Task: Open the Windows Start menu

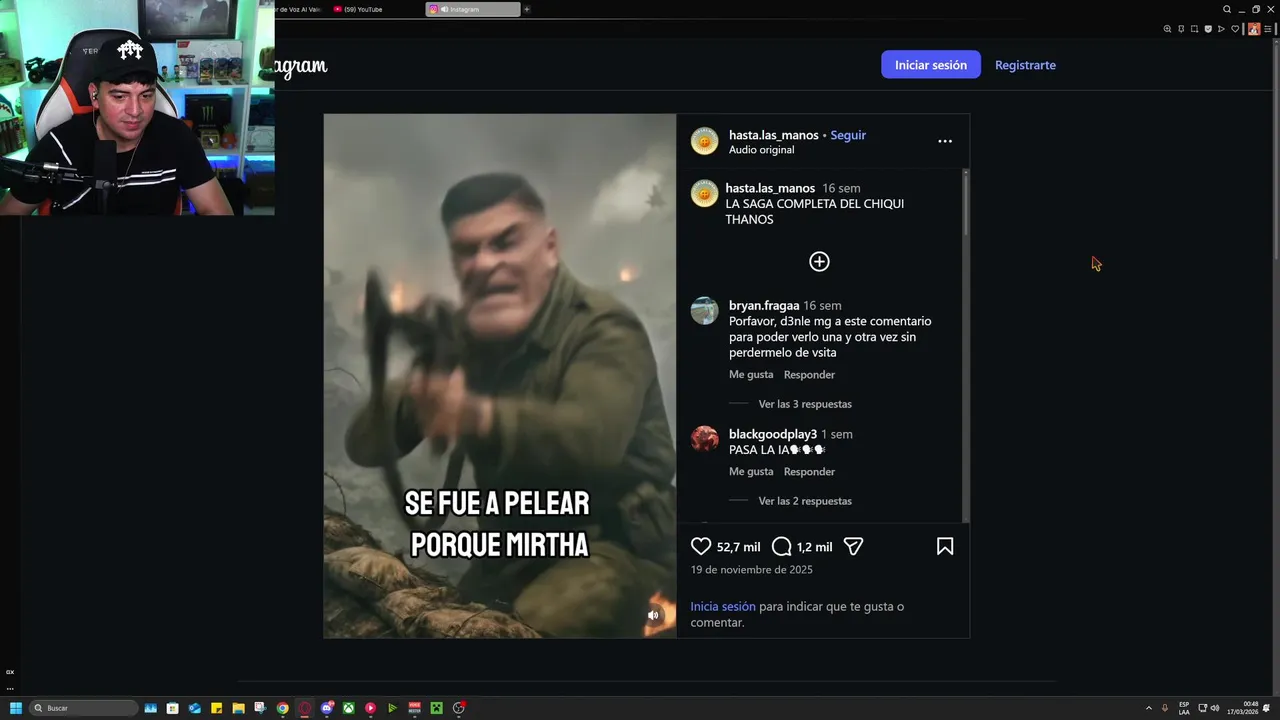Action: click(16, 708)
